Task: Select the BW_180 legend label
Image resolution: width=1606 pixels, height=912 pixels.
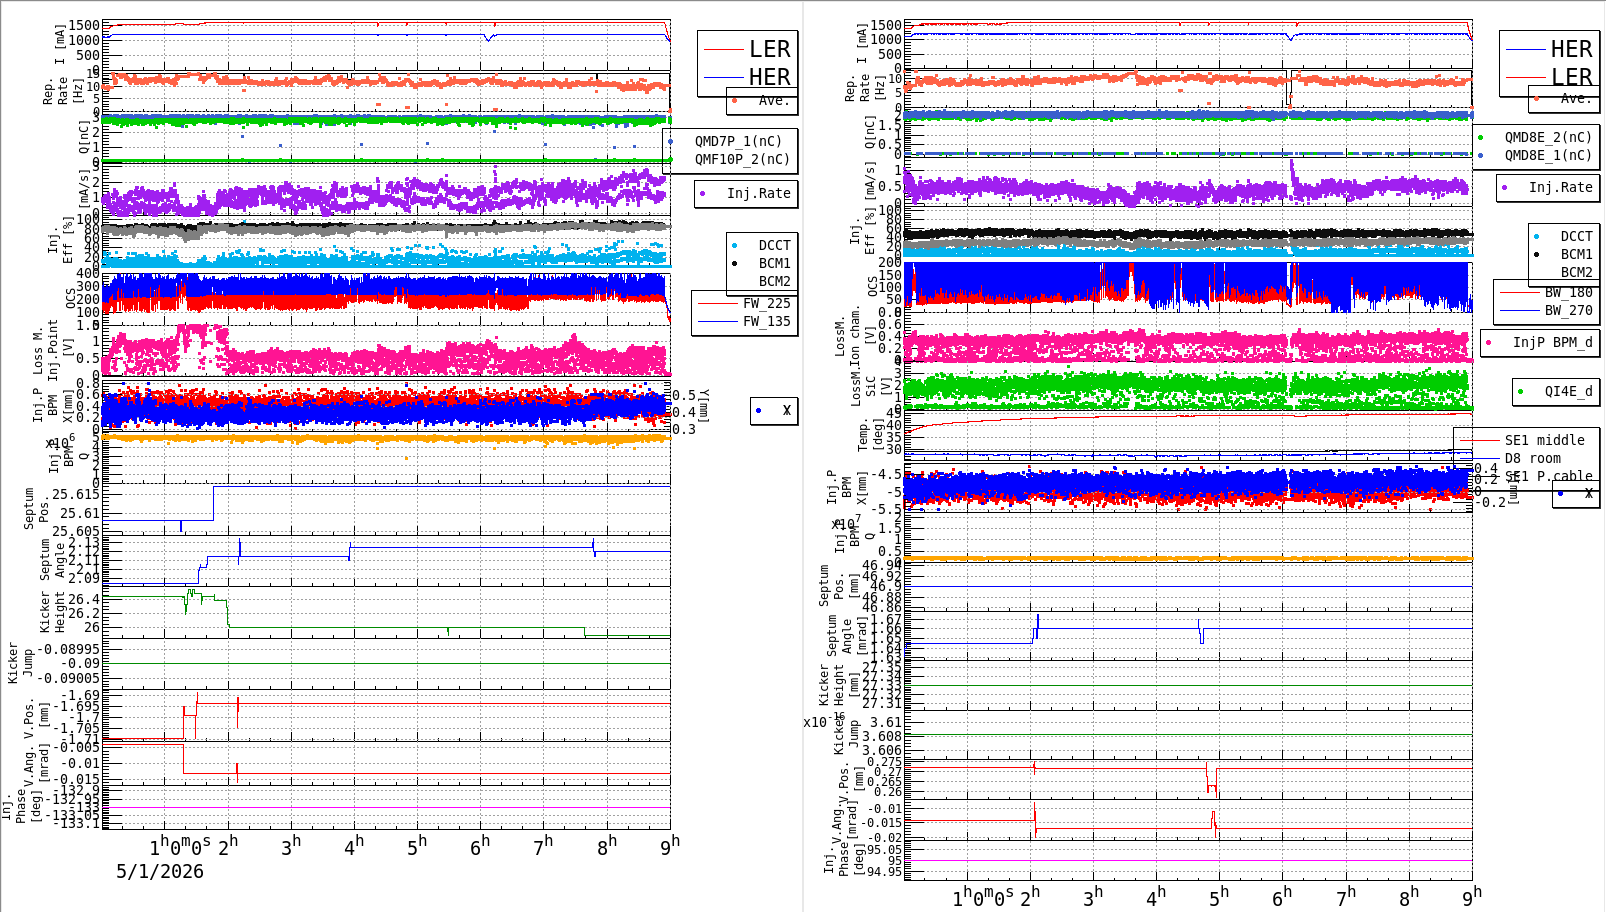Action: 1568,292
